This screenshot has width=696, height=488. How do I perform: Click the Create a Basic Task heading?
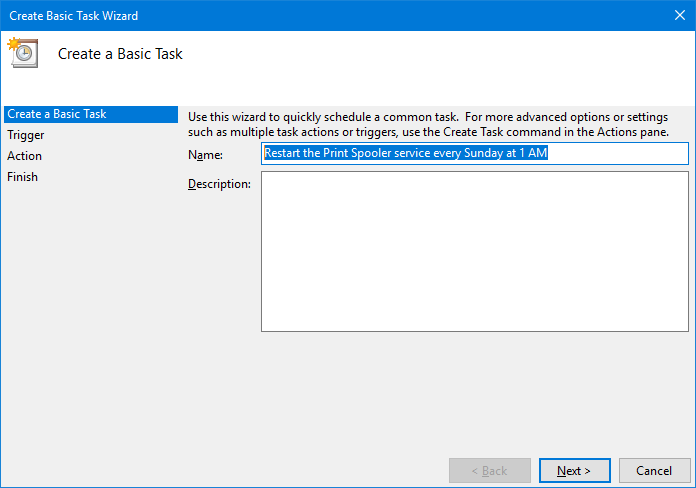tap(120, 54)
